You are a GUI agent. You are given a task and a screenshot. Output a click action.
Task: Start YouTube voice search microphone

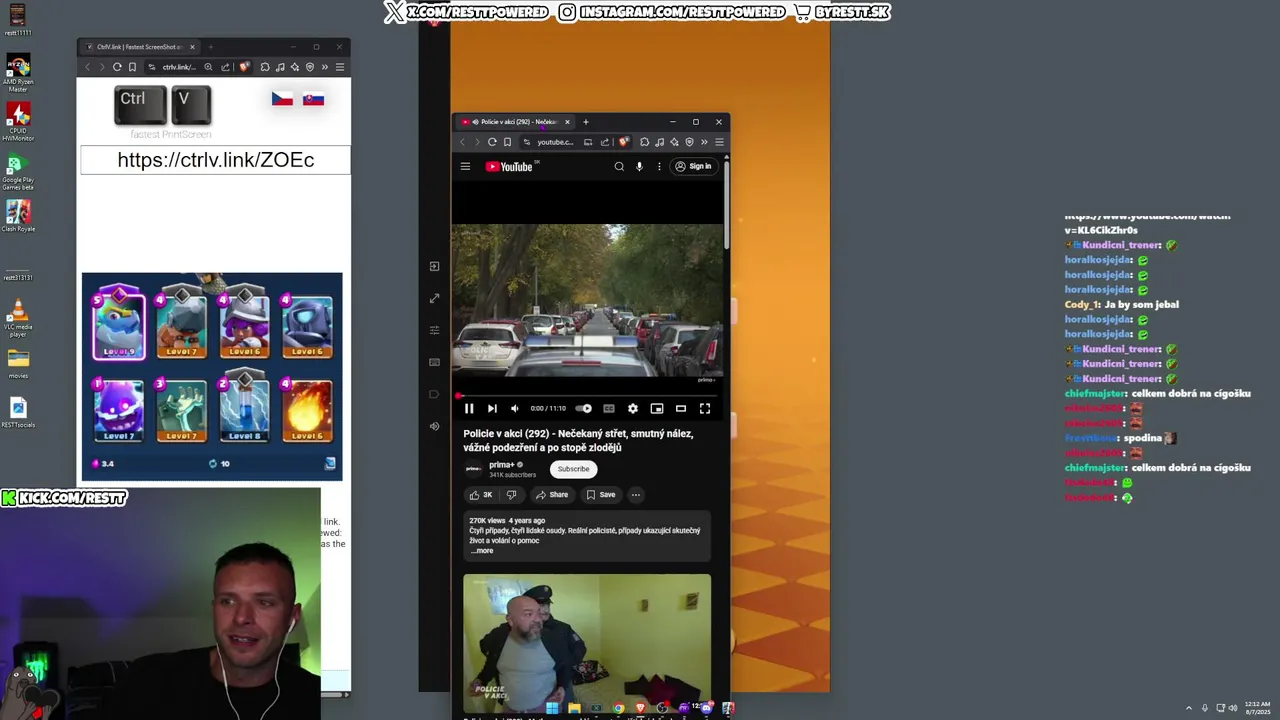point(639,167)
